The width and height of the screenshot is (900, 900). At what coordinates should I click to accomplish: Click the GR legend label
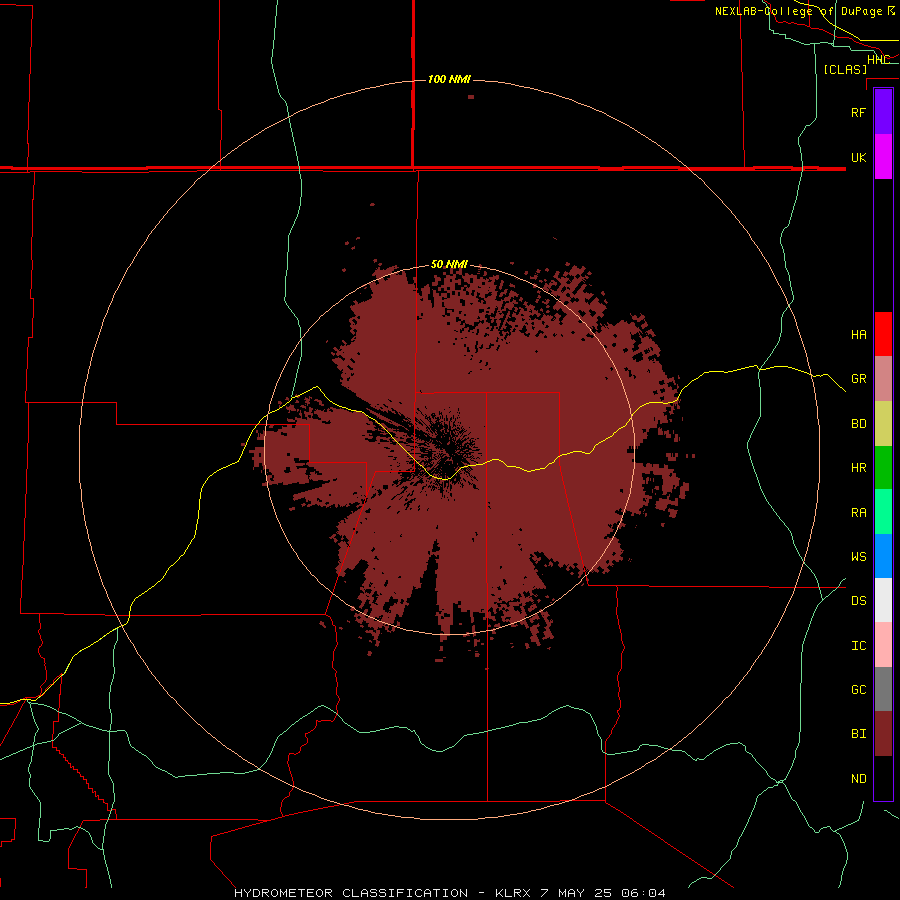coord(858,379)
